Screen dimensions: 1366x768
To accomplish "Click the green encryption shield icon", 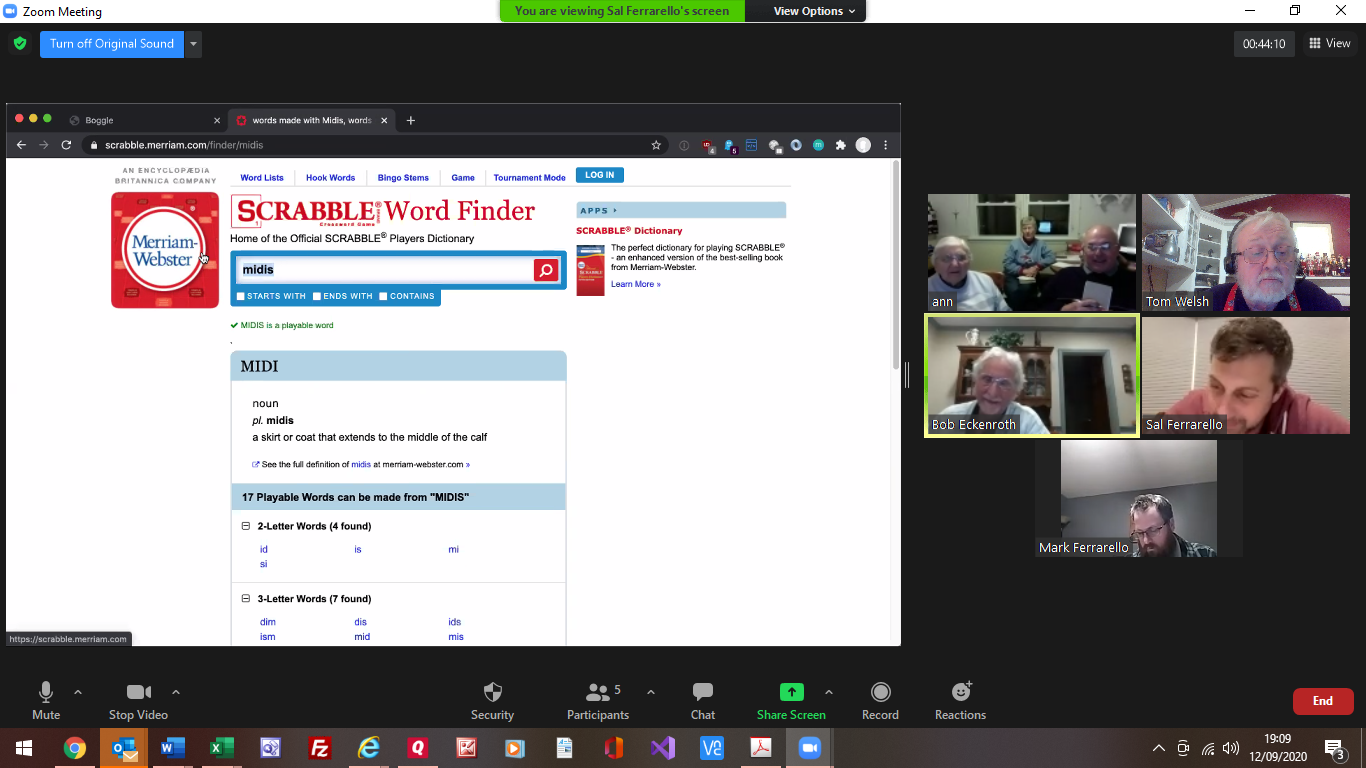I will (x=19, y=44).
